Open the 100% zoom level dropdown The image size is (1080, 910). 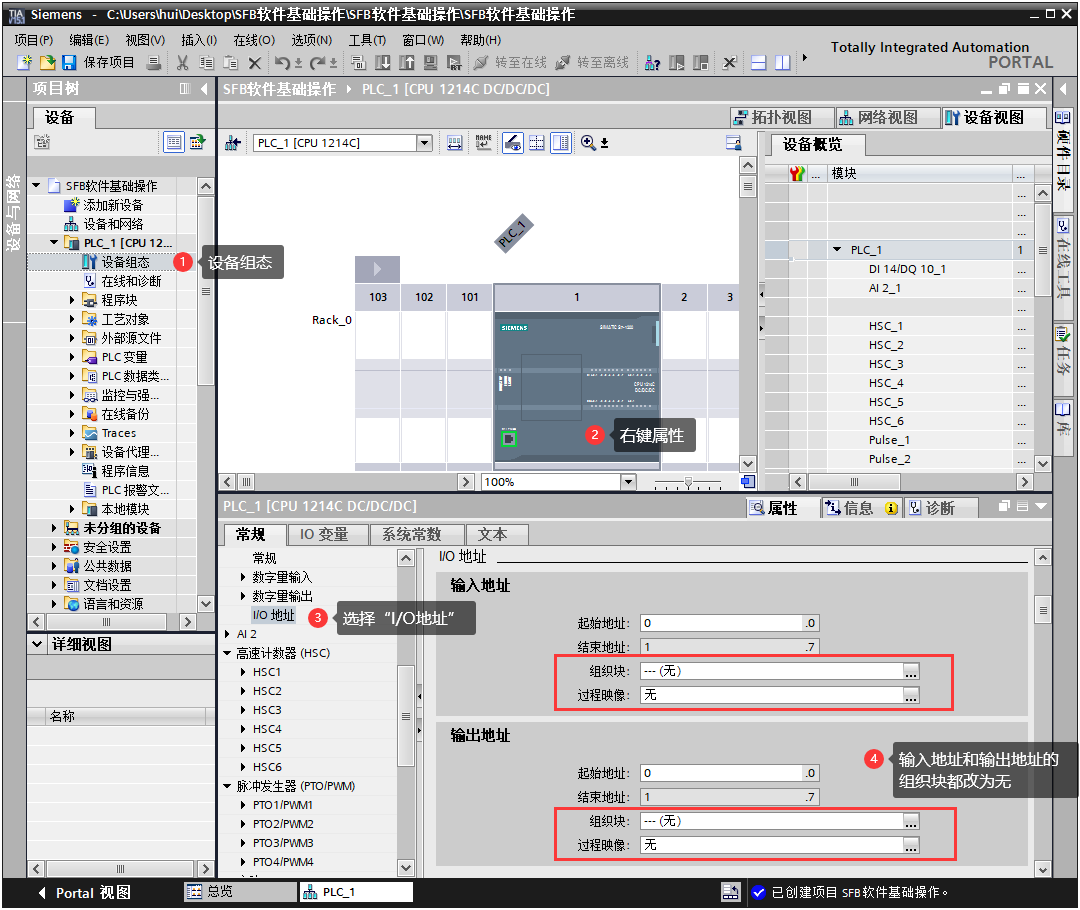[x=628, y=482]
